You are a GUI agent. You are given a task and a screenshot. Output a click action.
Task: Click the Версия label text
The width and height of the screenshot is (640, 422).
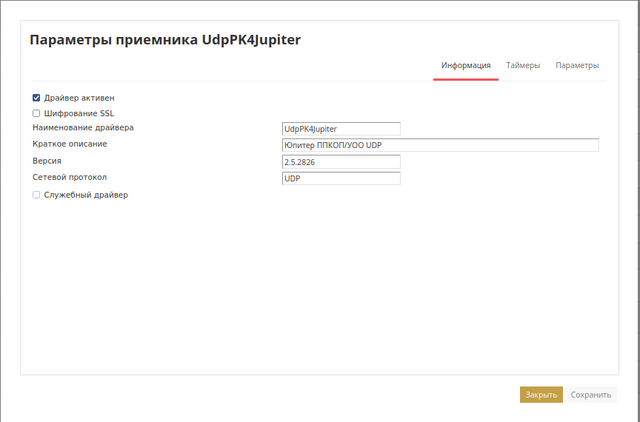[x=47, y=161]
